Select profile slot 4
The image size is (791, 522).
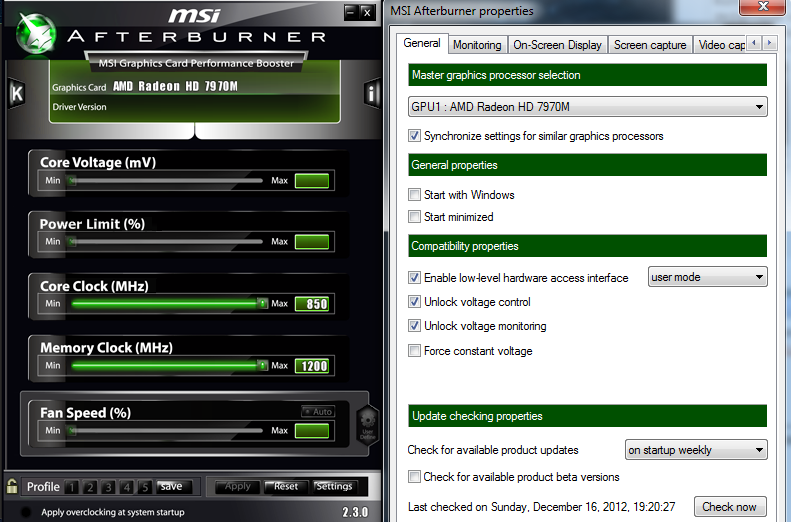click(127, 487)
